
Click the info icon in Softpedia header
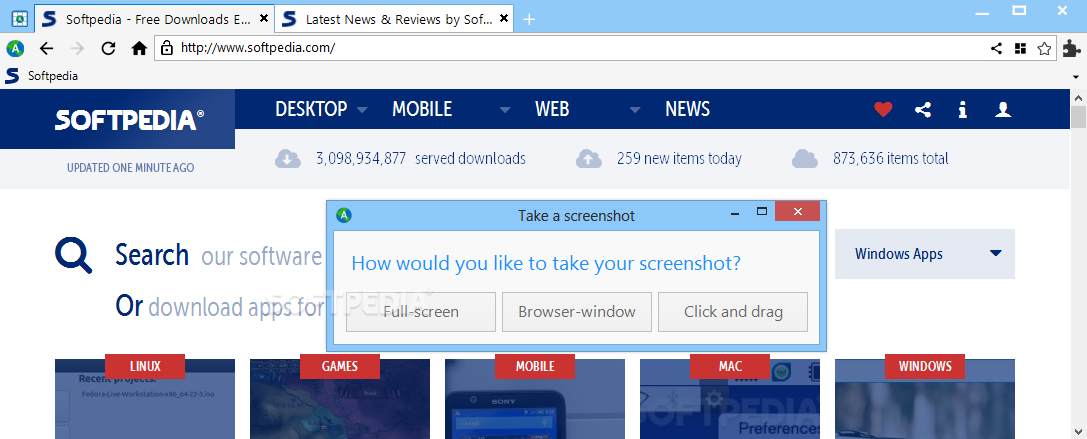coord(962,110)
